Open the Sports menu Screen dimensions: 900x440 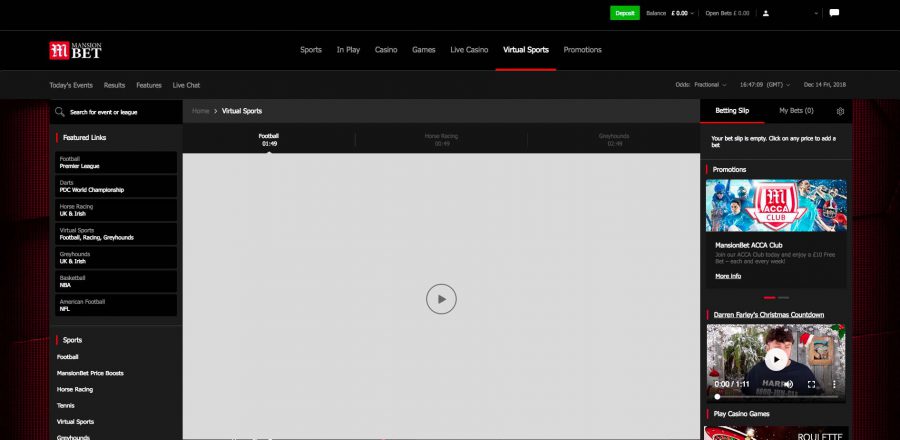pos(311,50)
